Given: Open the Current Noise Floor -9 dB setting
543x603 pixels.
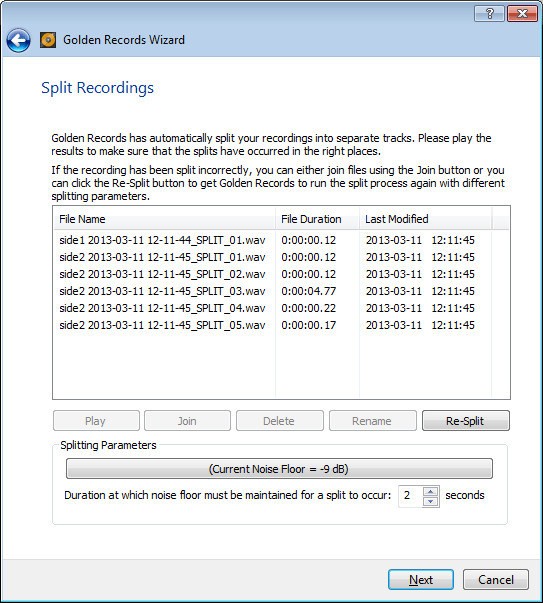Looking at the screenshot, I should coord(279,469).
